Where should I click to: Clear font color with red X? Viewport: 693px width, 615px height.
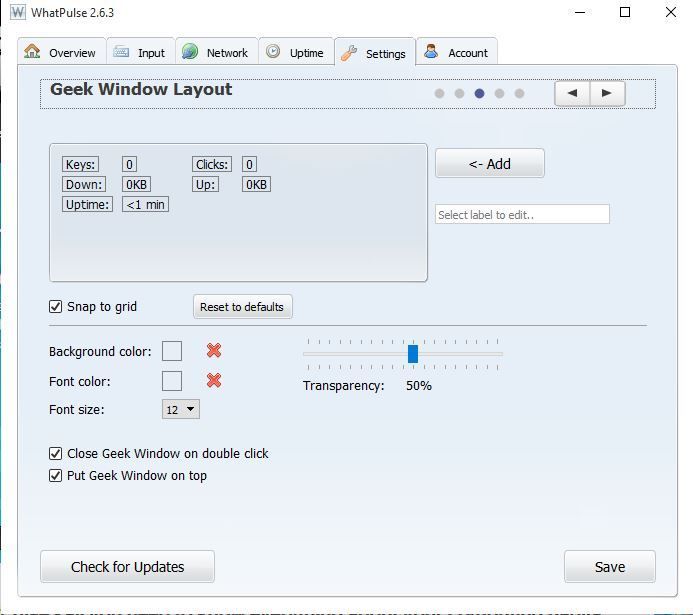pyautogui.click(x=214, y=380)
